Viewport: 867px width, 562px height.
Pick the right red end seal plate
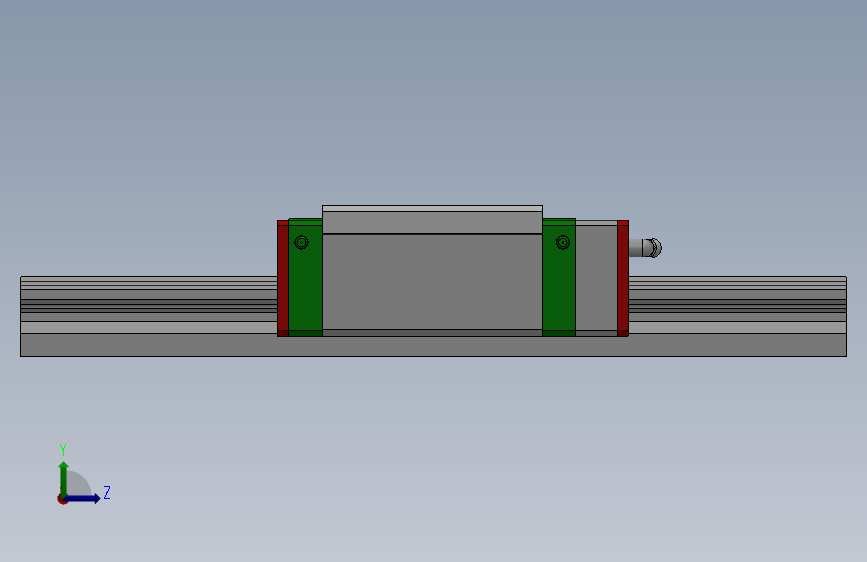click(623, 278)
